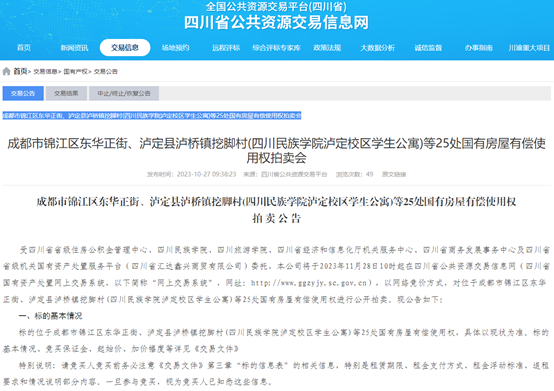Switch to the 中止/终止/恢复公告 tab

click(124, 93)
